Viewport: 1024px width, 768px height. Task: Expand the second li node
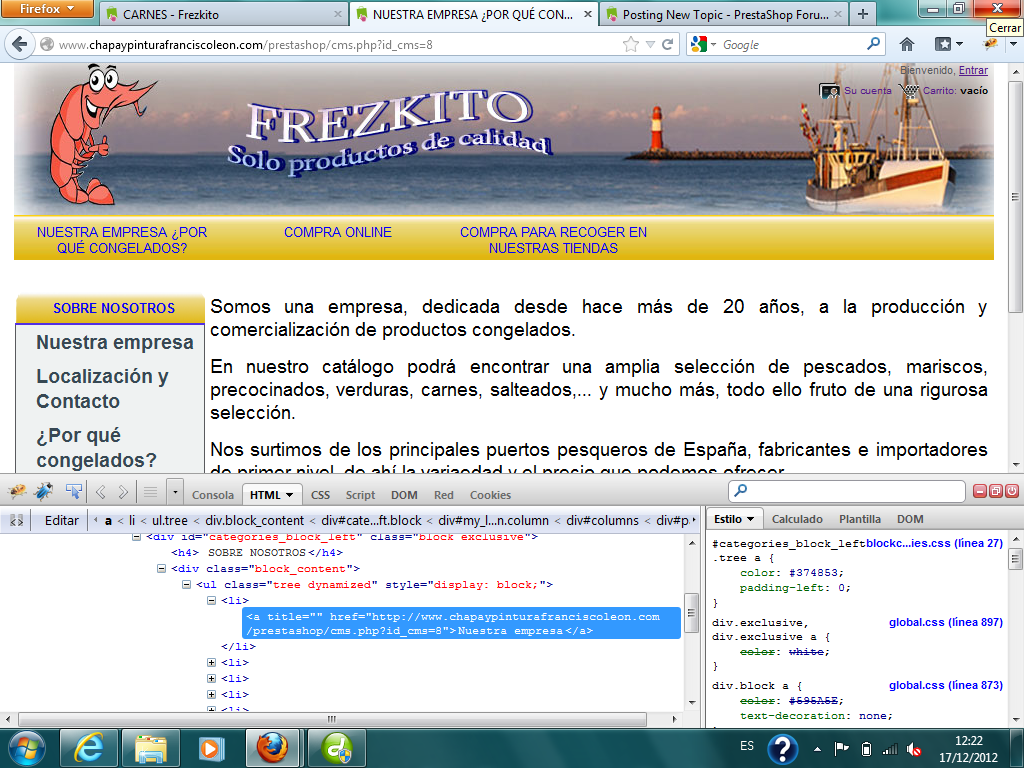coord(211,662)
